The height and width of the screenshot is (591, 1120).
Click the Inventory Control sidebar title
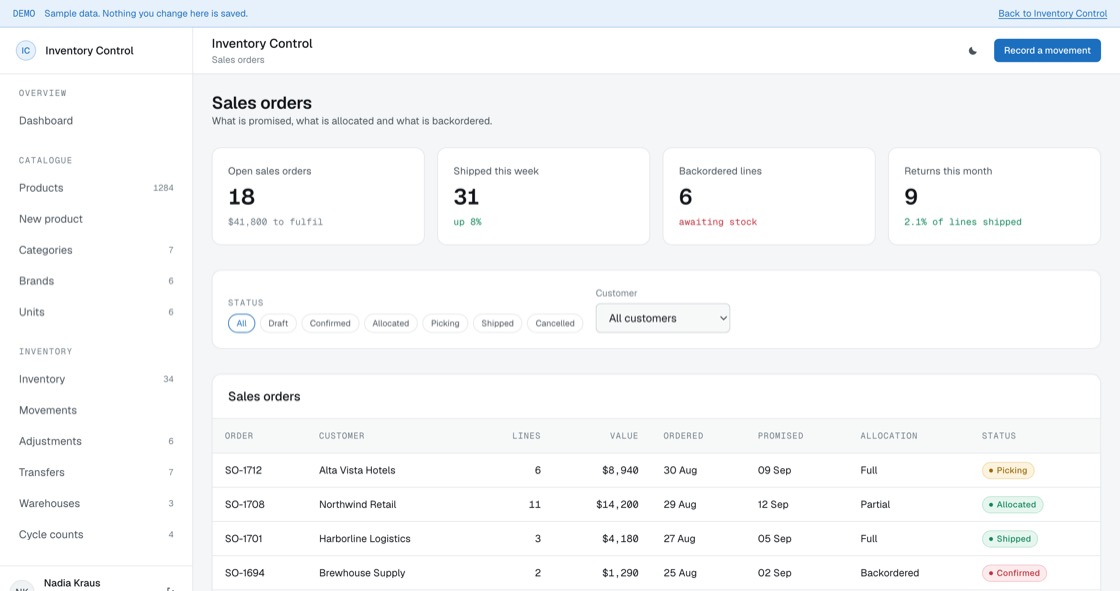tap(89, 51)
